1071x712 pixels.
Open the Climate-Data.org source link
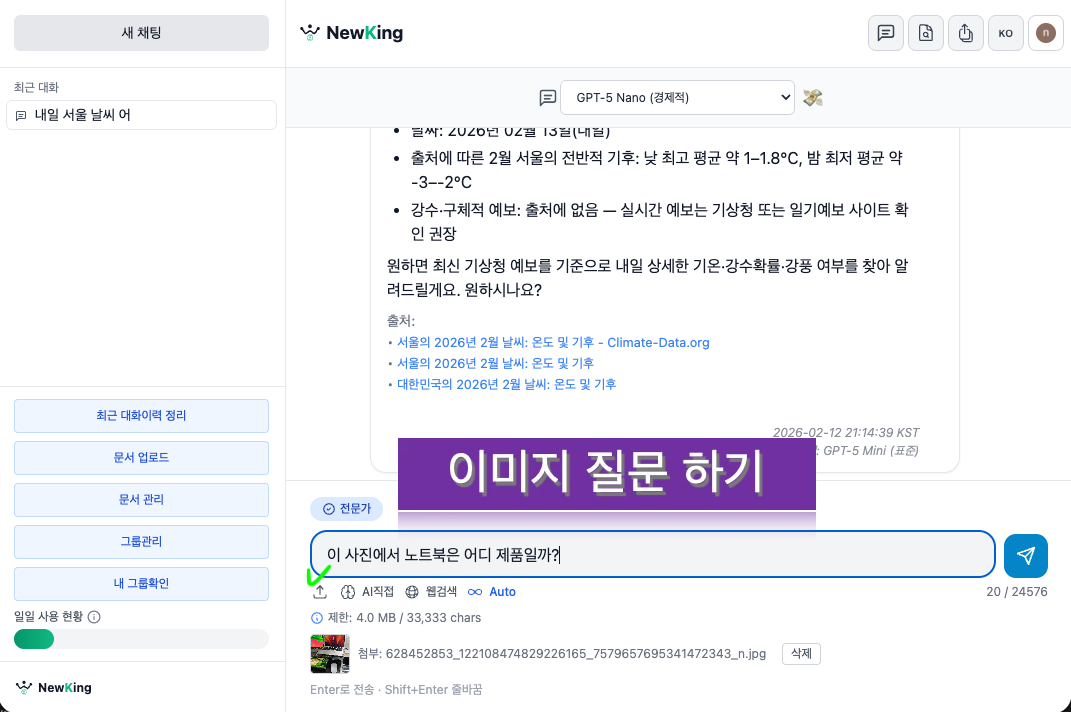(552, 342)
